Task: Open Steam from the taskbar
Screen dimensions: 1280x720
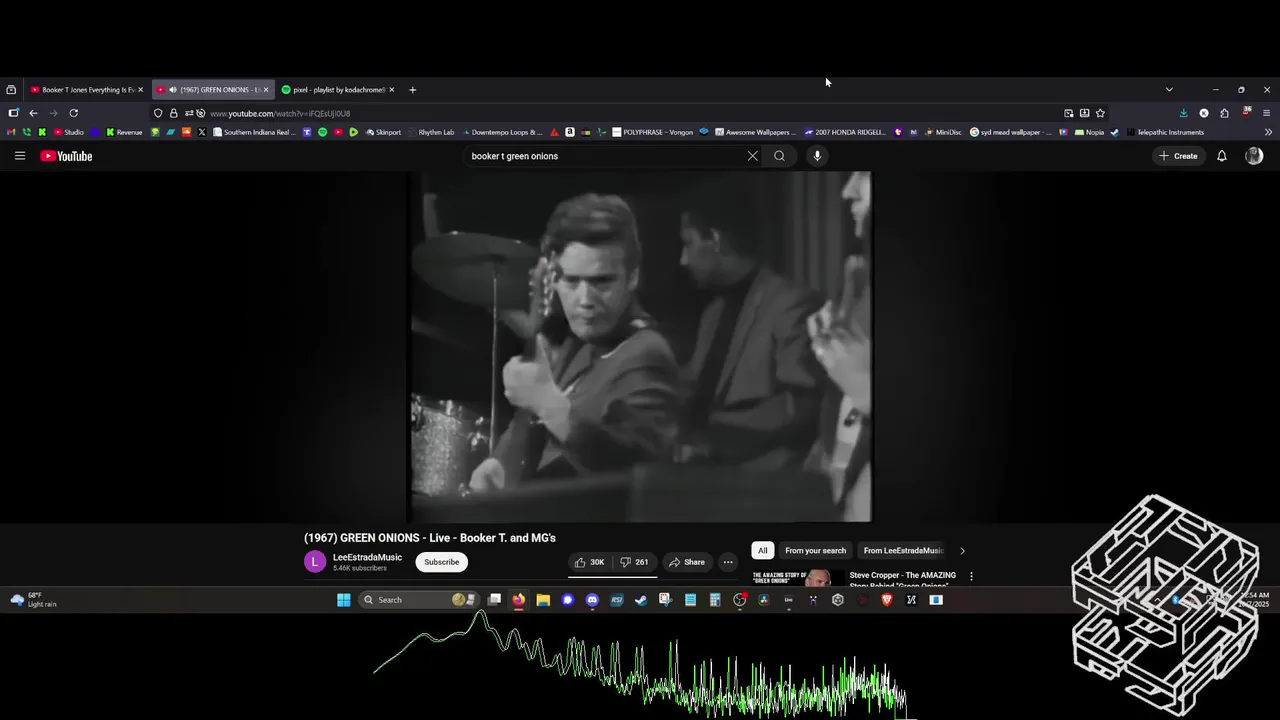Action: (641, 600)
